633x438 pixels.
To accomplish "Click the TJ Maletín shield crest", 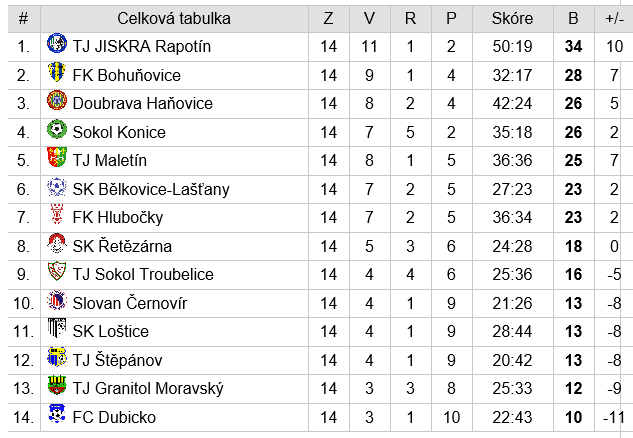I will pyautogui.click(x=57, y=157).
